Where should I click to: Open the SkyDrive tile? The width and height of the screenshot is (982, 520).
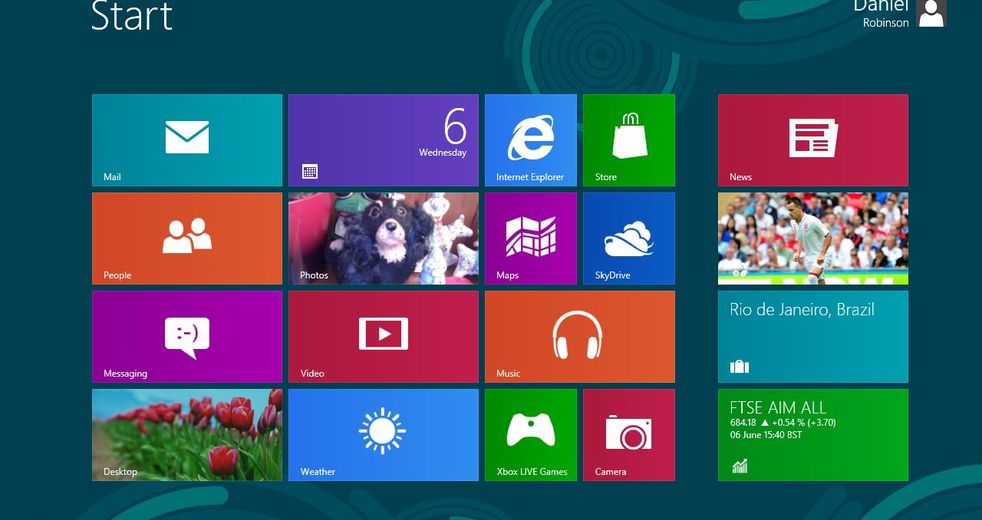629,239
